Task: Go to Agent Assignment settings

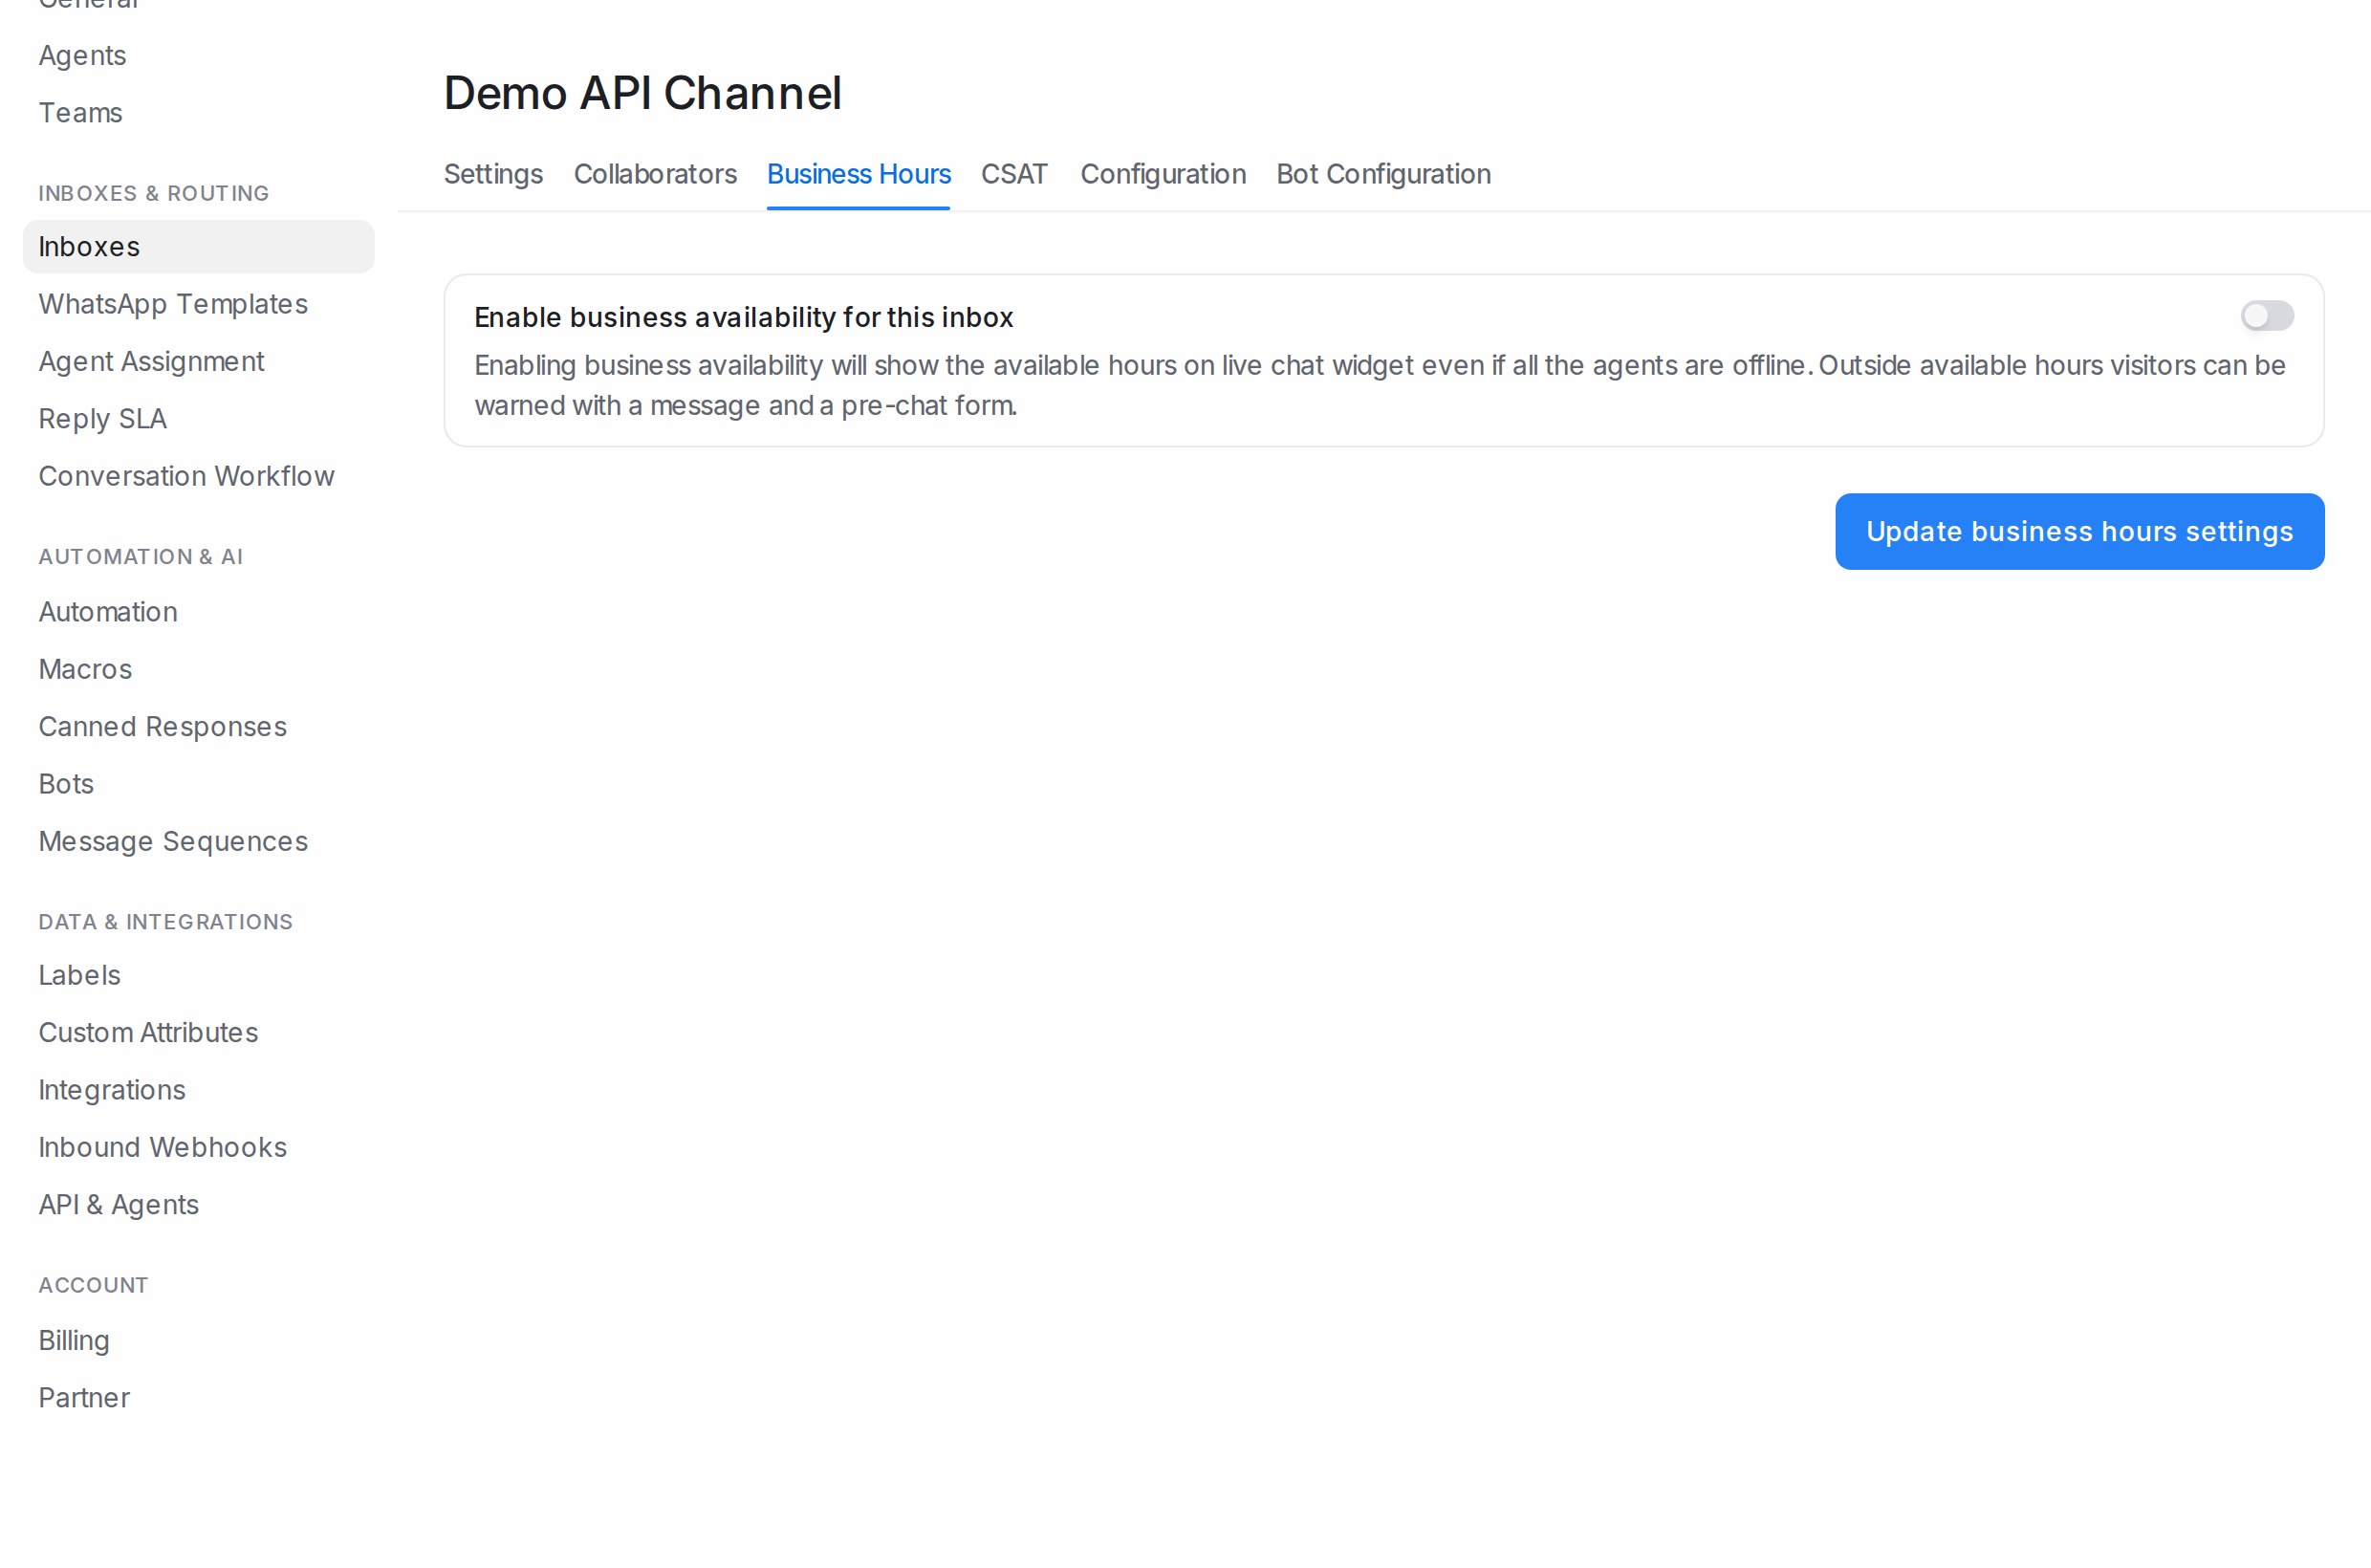Action: click(x=151, y=361)
